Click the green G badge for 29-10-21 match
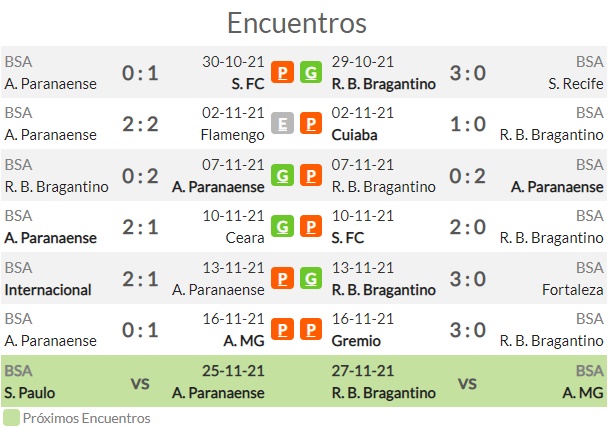 [311, 72]
